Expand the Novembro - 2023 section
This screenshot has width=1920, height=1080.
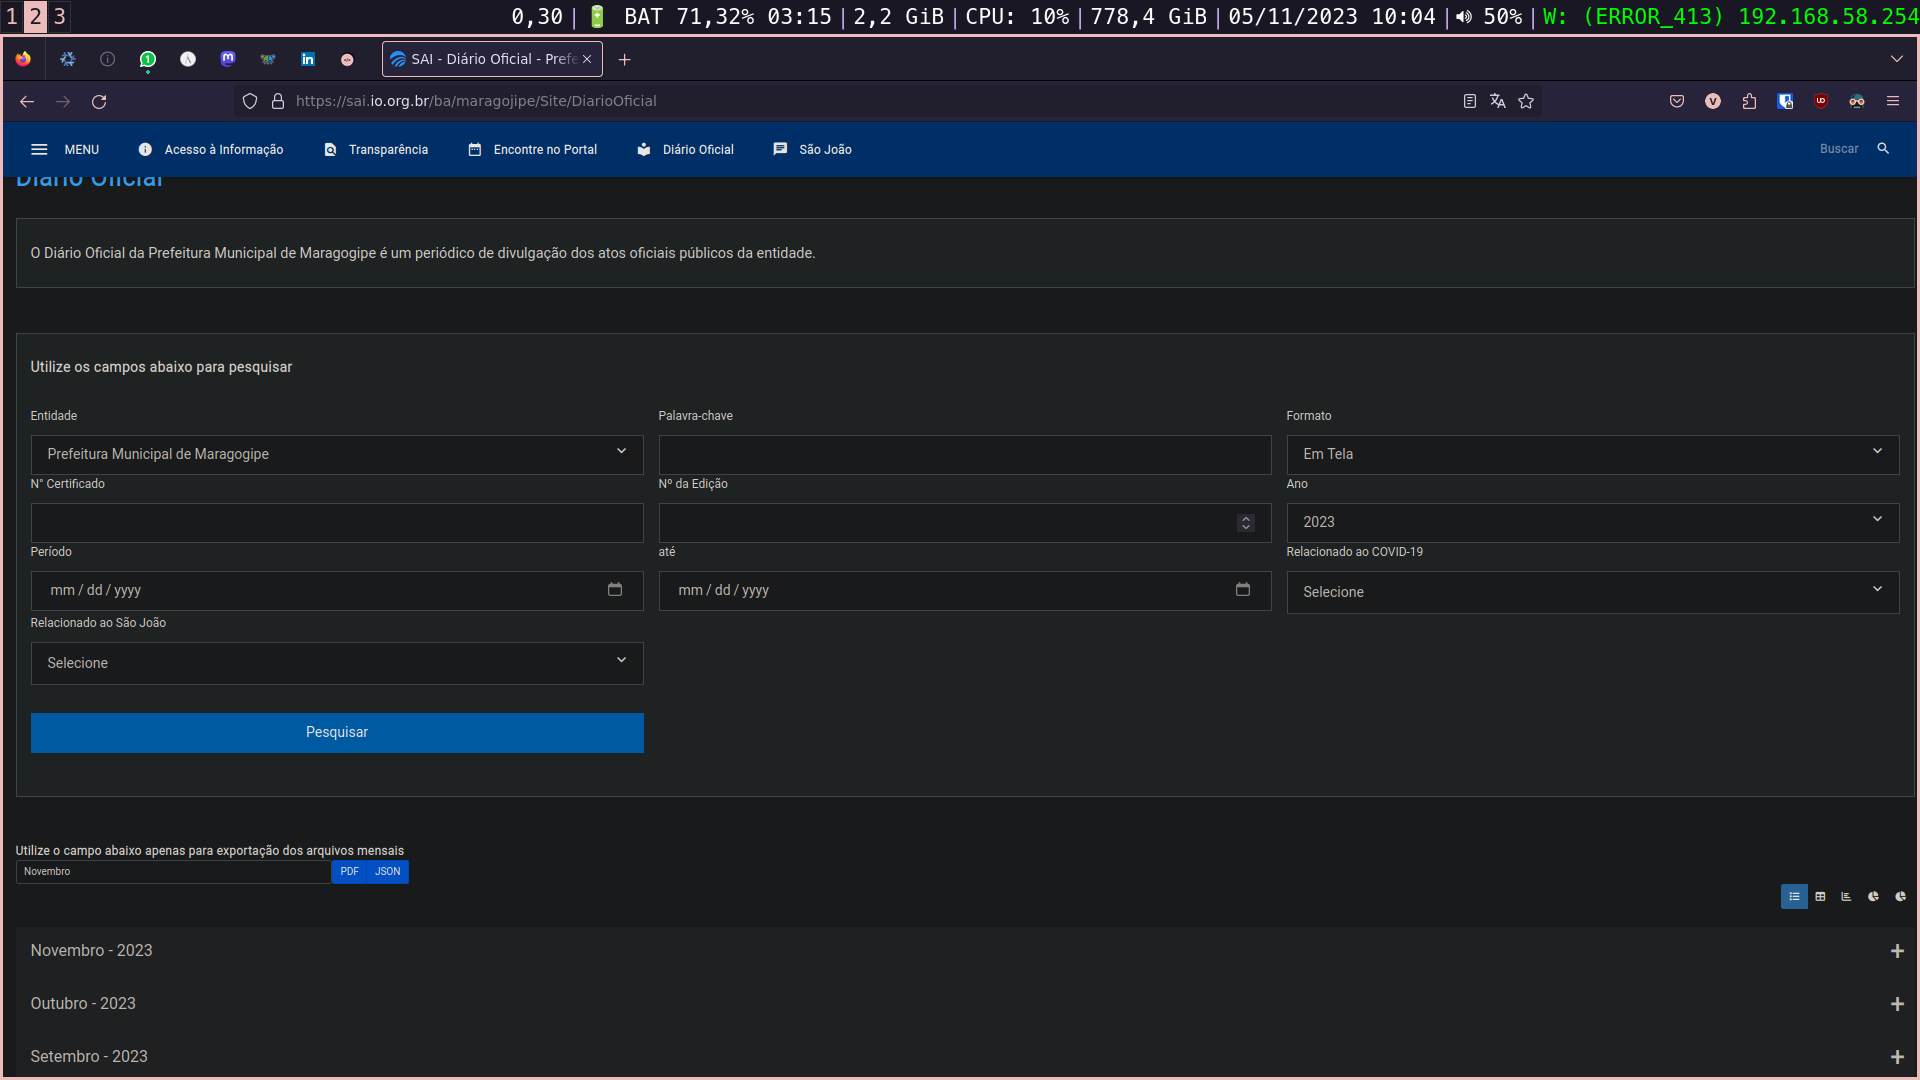966,951
